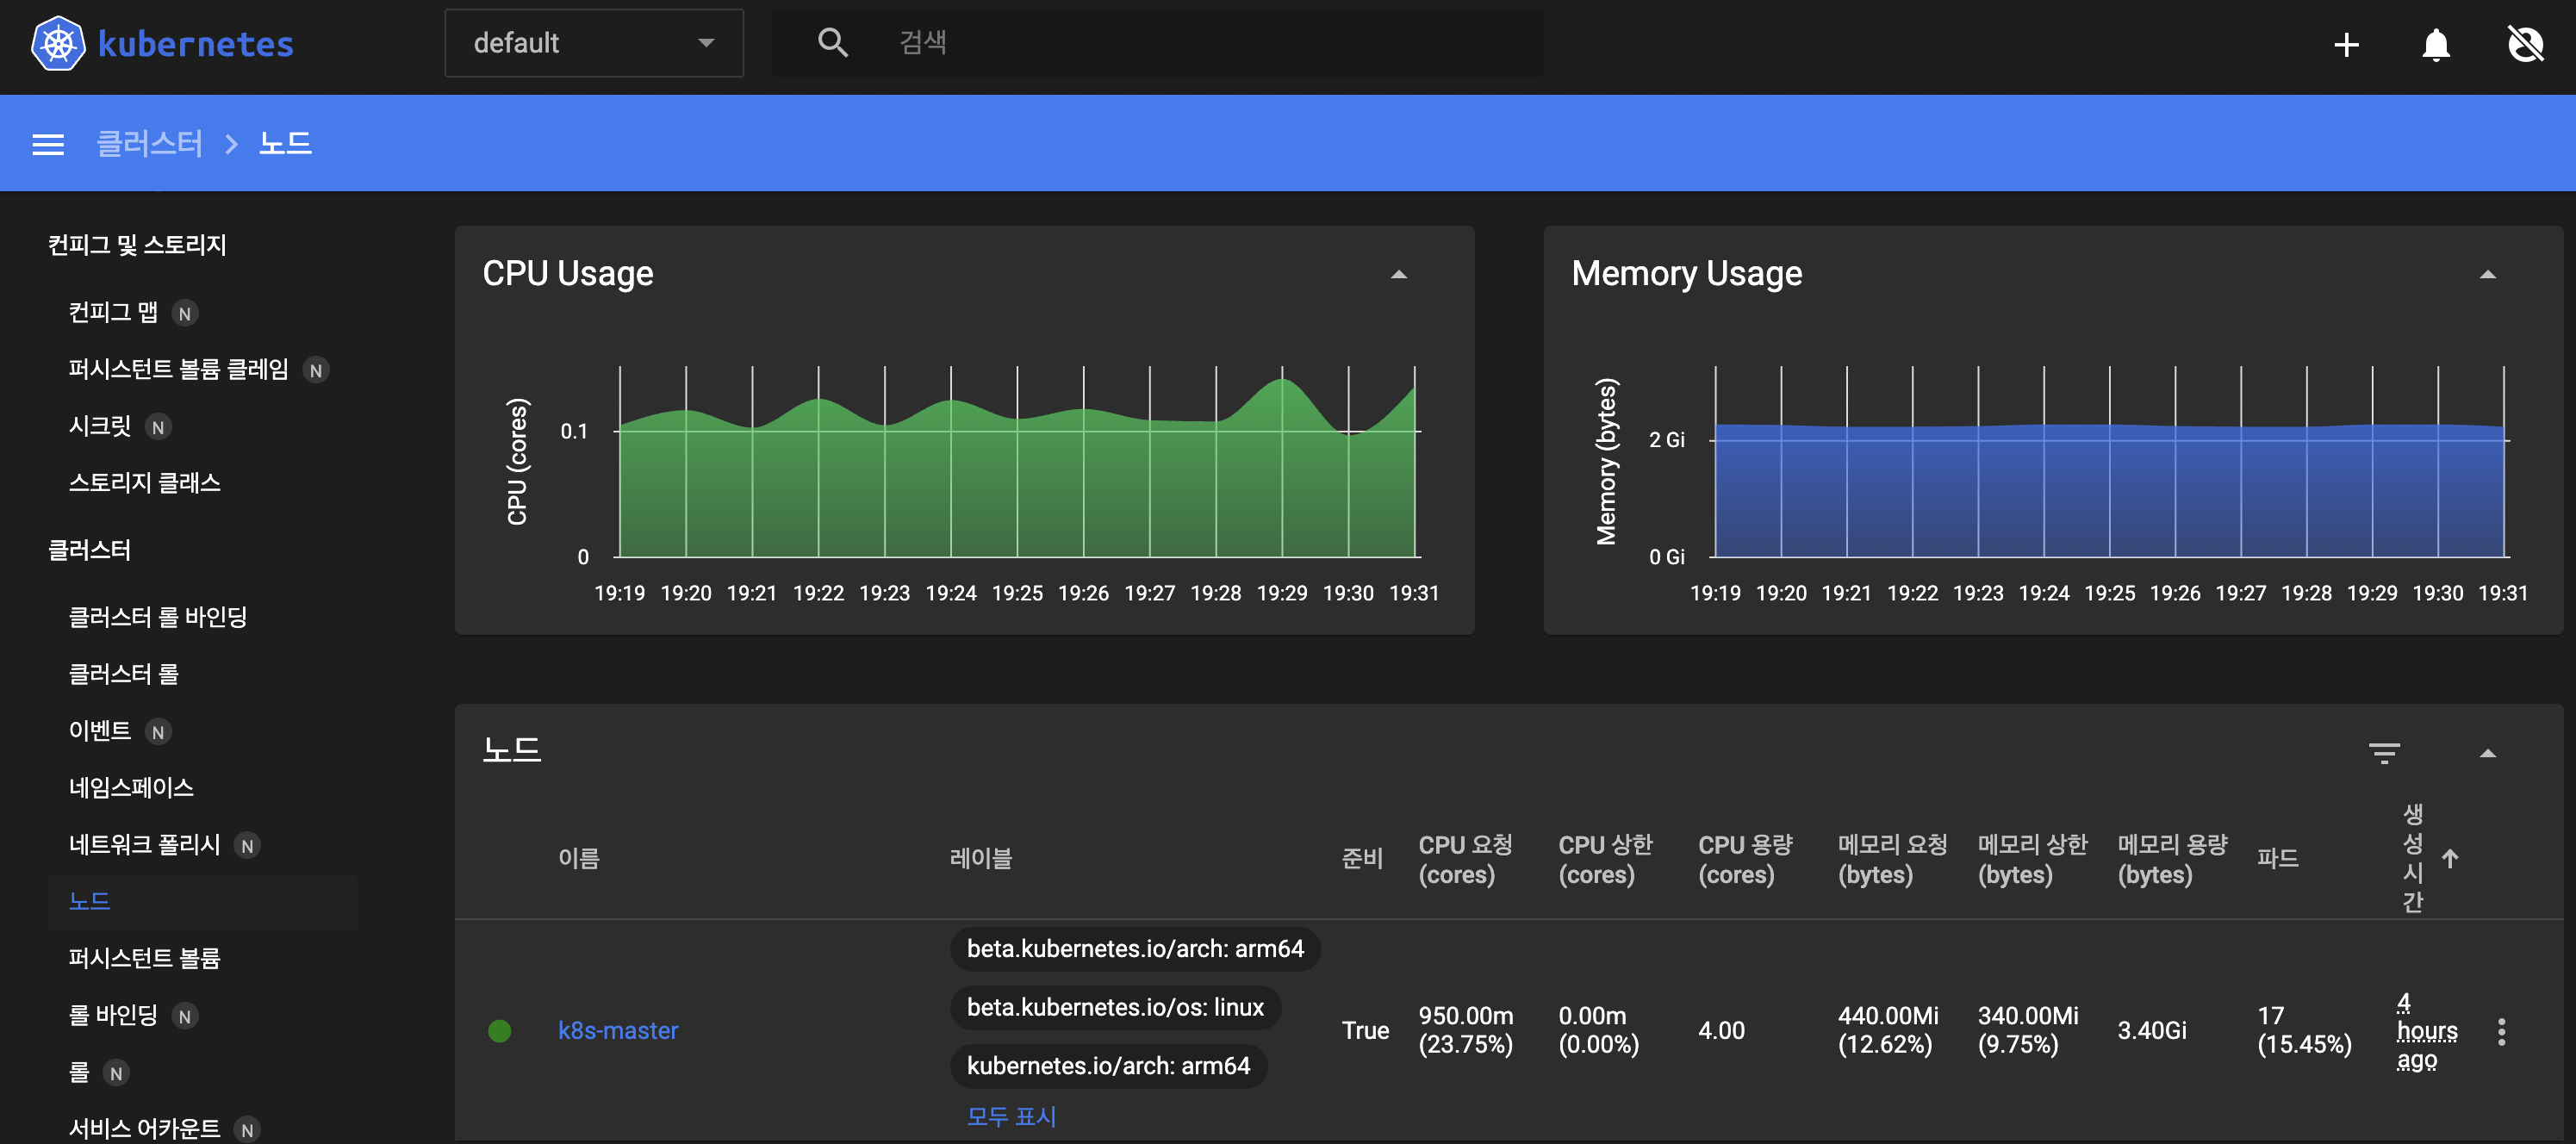This screenshot has height=1144, width=2576.
Task: Collapse the 노드 table panel
Action: point(2486,752)
